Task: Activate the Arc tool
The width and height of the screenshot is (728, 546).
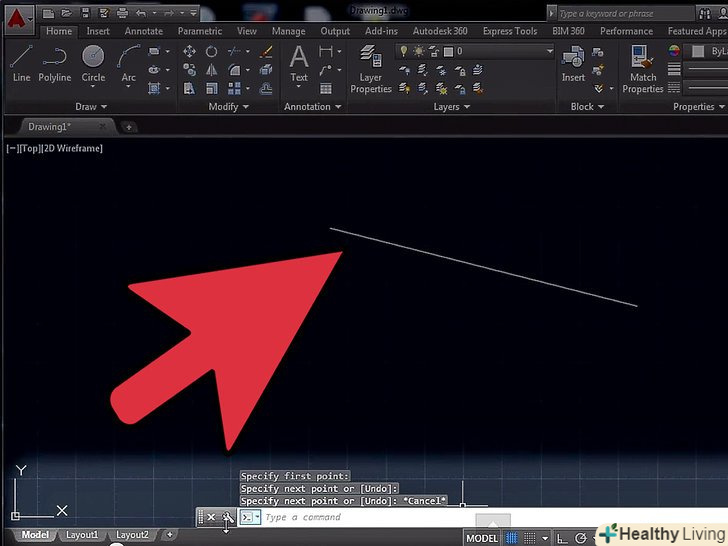Action: coord(129,63)
